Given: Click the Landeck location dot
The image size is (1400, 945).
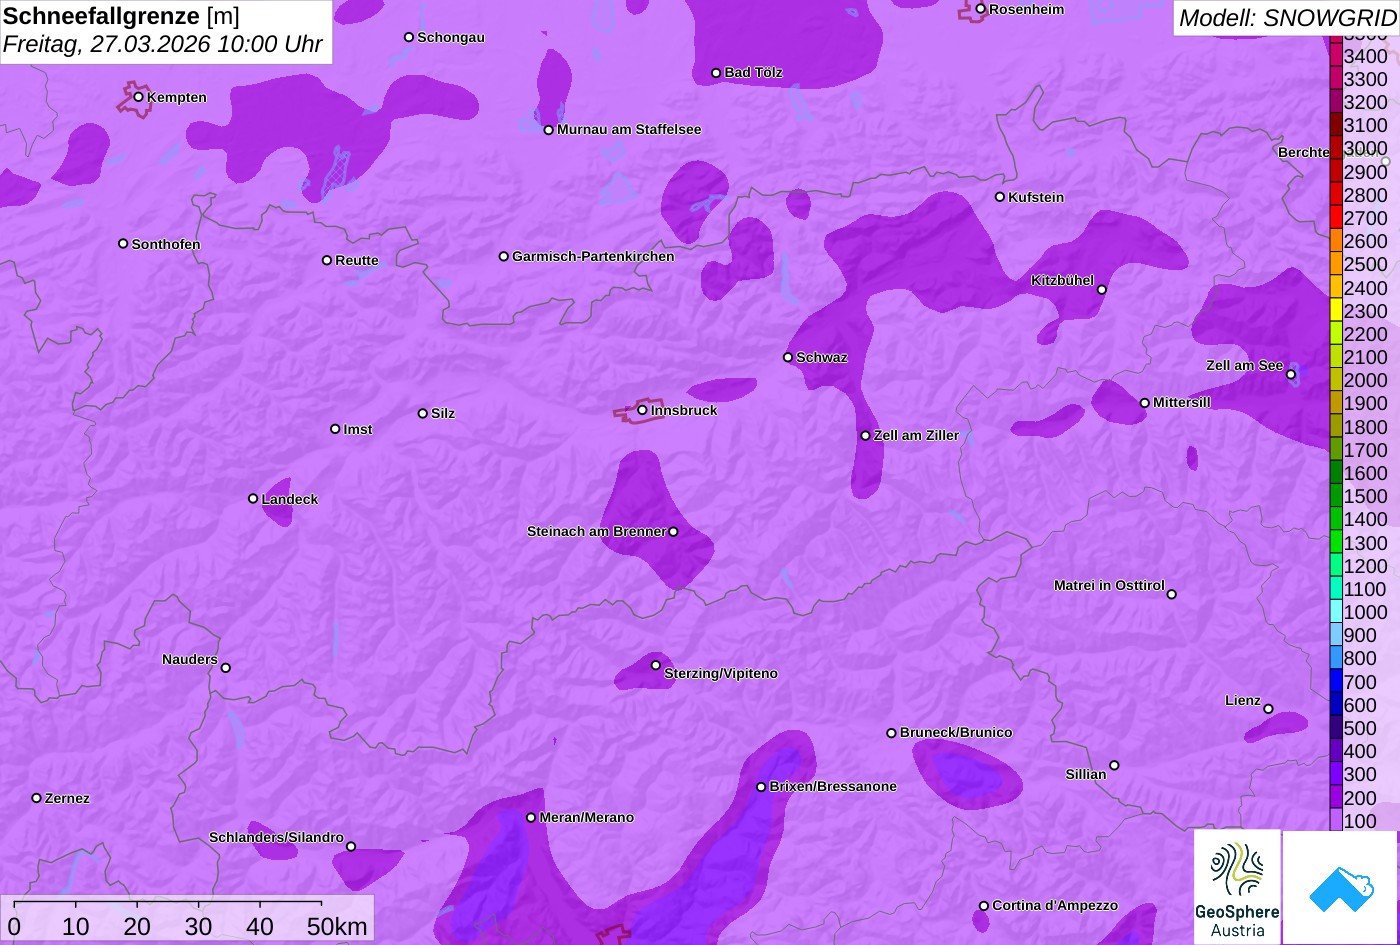Looking at the screenshot, I should (253, 499).
